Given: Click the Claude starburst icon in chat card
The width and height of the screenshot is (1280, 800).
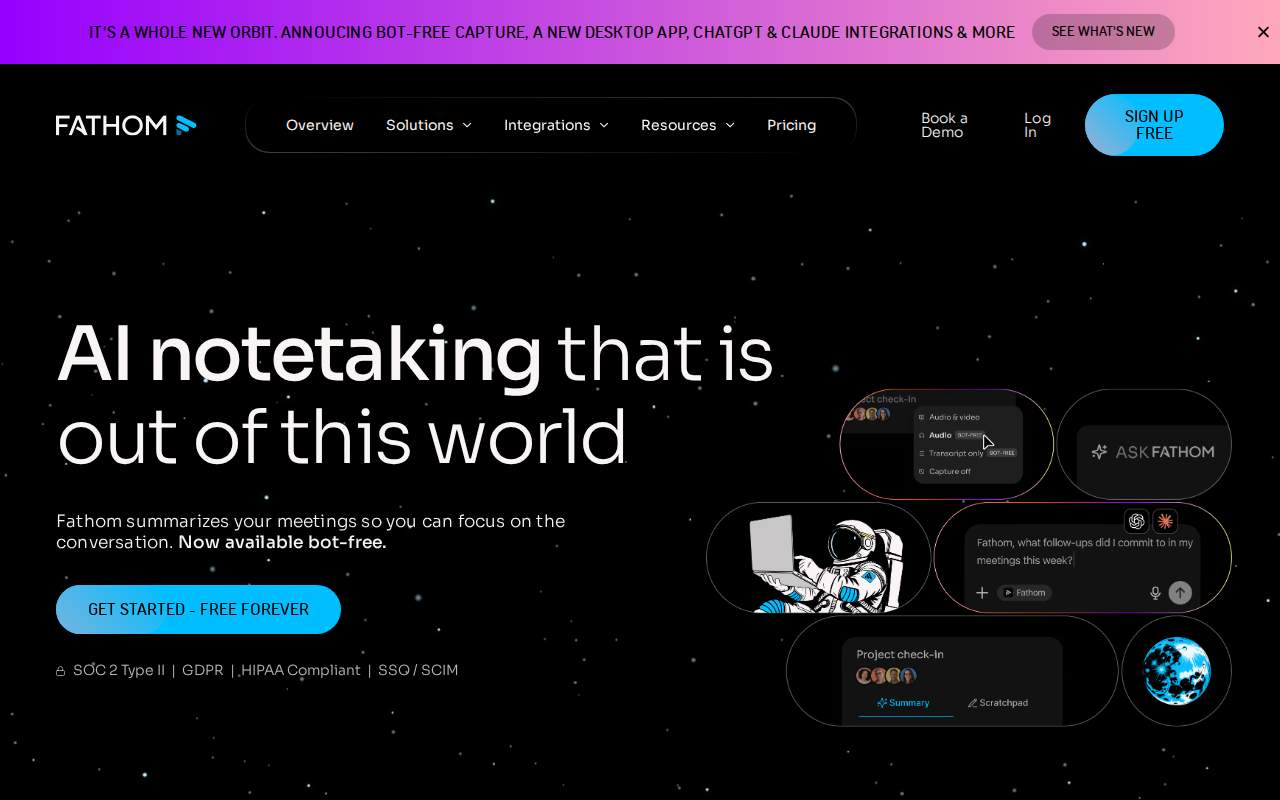Looking at the screenshot, I should 1165,521.
